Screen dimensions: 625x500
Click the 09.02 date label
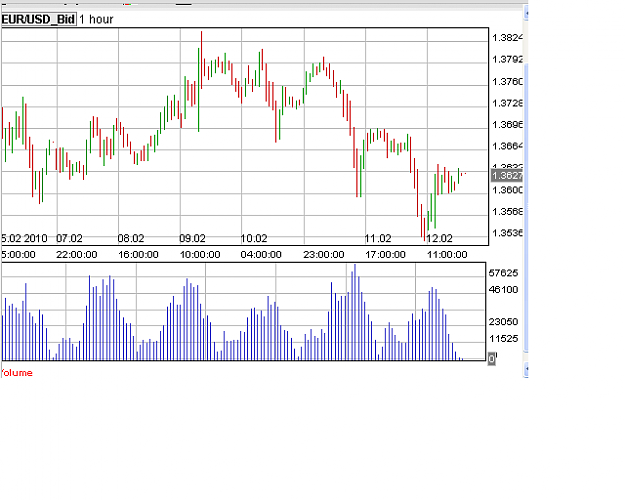[192, 238]
